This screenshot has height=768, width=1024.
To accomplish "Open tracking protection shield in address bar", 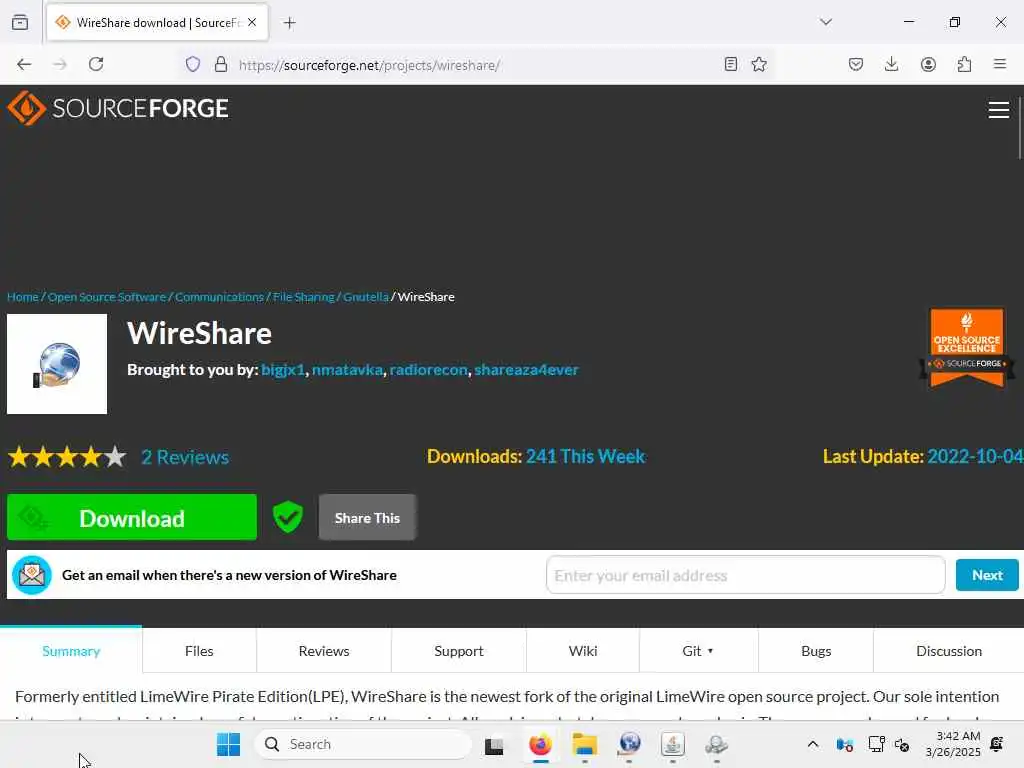I will click(x=193, y=64).
